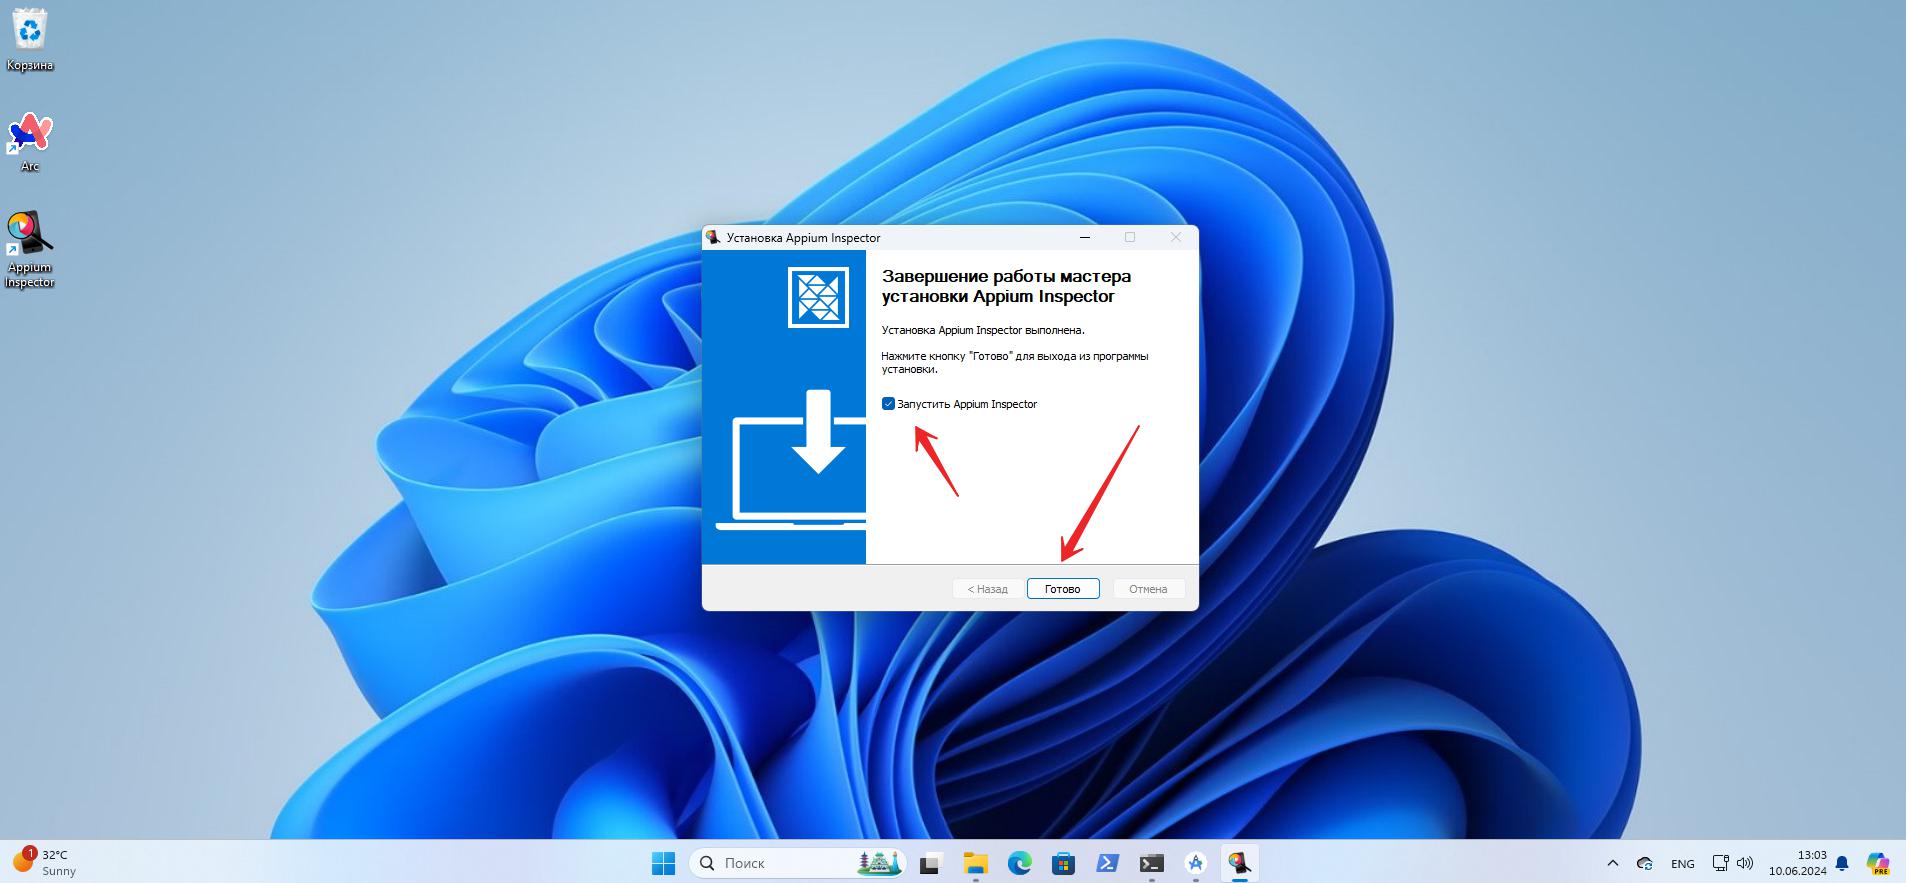Click the Appium Inspector setup taskbar icon

(1239, 863)
